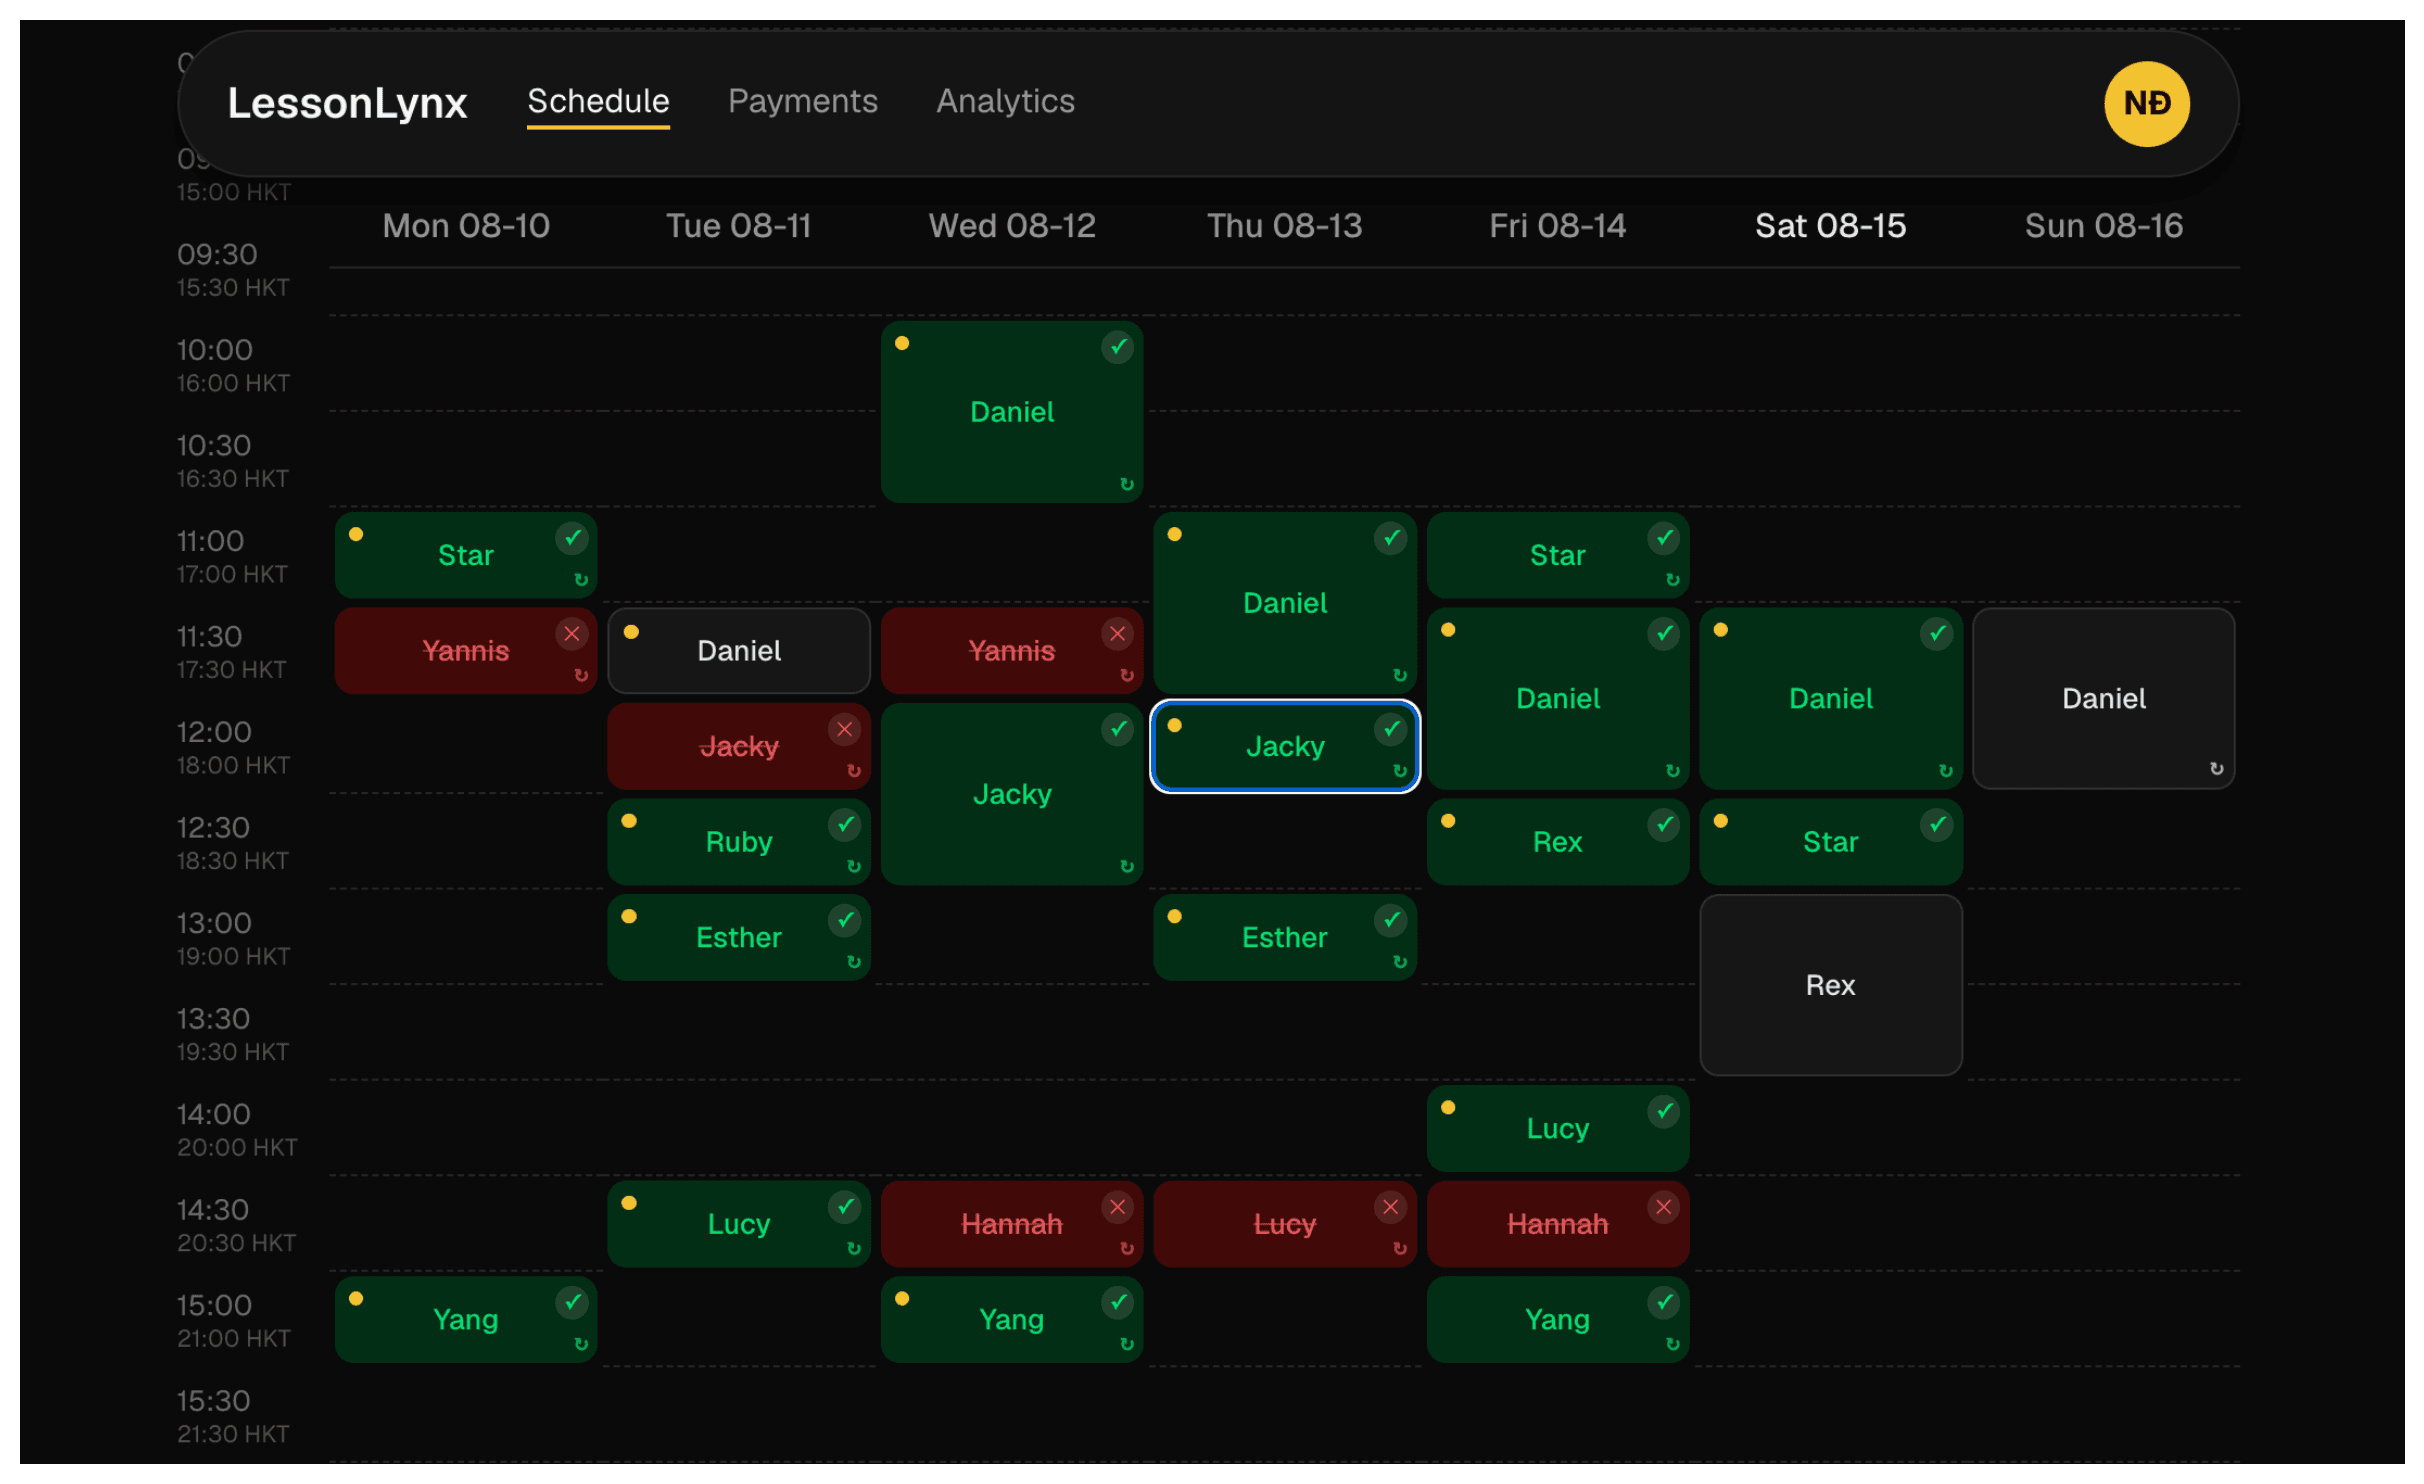Open the Wednesday Yang lesson
Screen dimensions: 2424x1484
pos(1012,1319)
